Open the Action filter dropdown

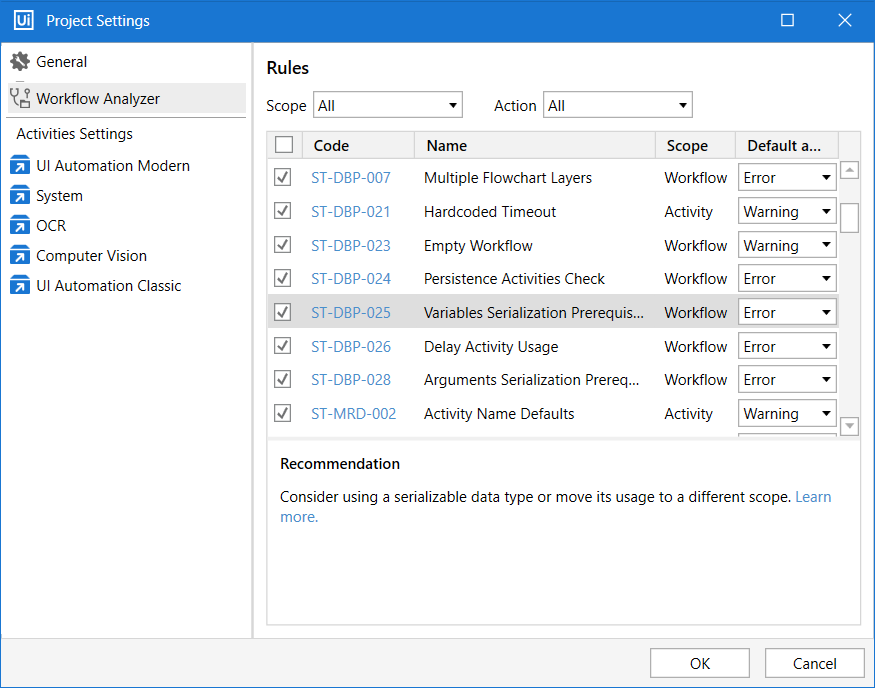tap(617, 105)
